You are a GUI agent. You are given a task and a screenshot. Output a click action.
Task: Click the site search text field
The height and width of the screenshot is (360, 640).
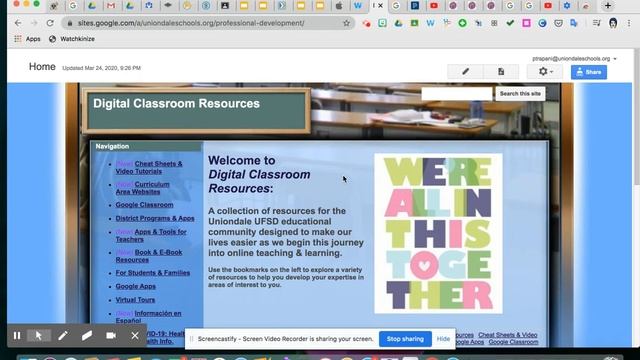coord(457,94)
